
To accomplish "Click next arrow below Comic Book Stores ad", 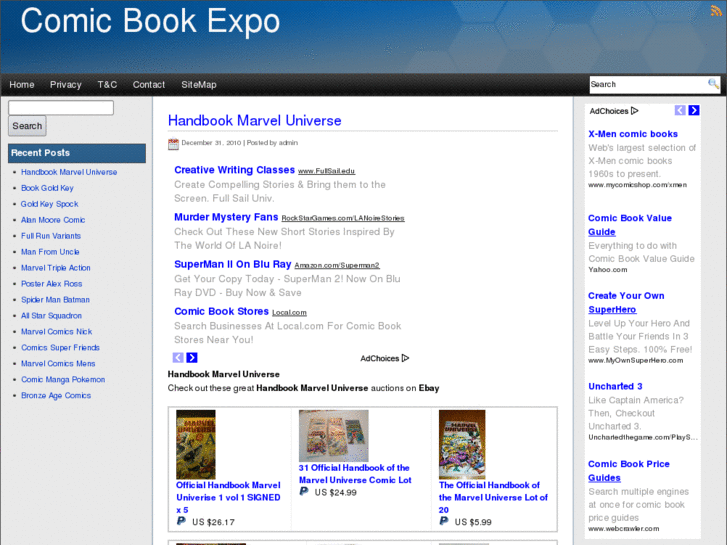I will pos(192,358).
